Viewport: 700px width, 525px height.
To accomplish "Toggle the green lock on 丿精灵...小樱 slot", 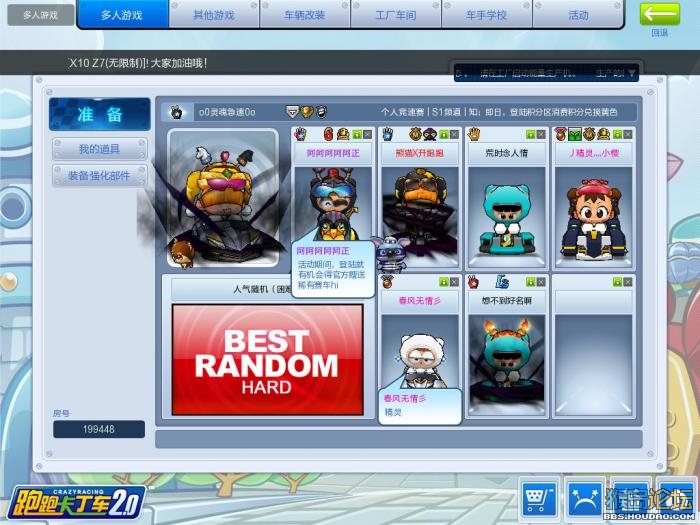I will (x=617, y=134).
